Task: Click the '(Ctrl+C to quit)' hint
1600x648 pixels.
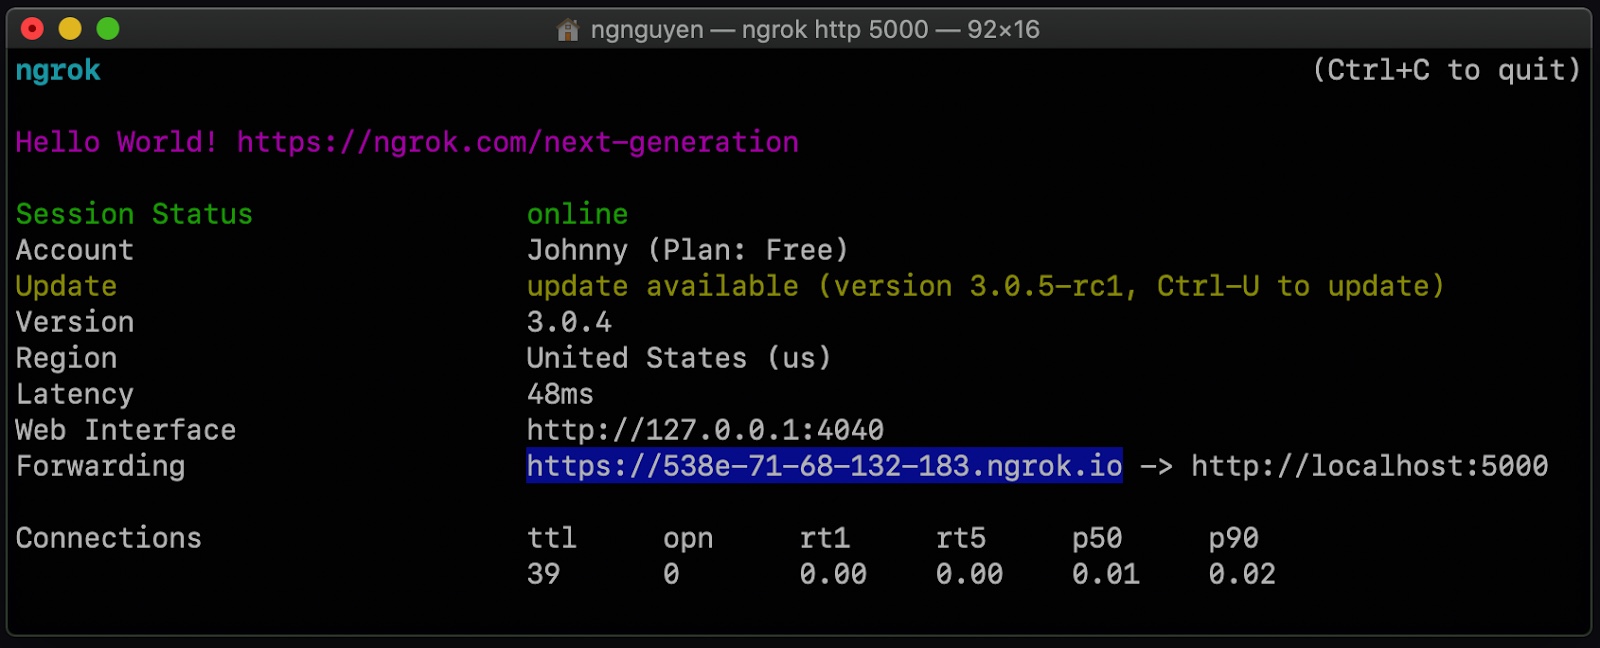Action: (1446, 70)
